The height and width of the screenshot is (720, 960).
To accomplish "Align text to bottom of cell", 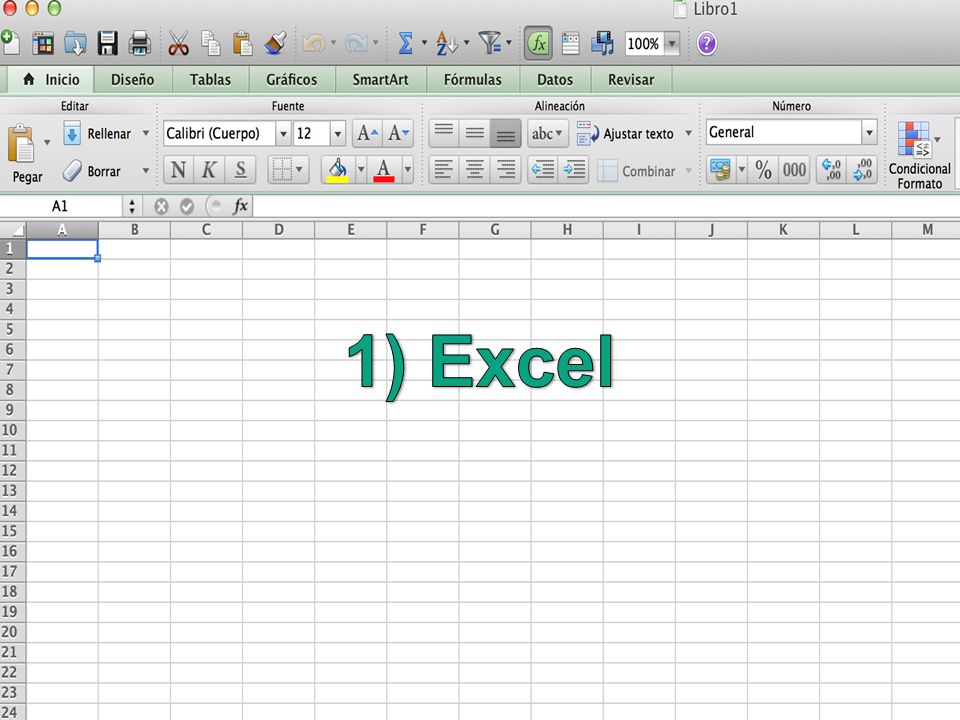I will coord(506,133).
